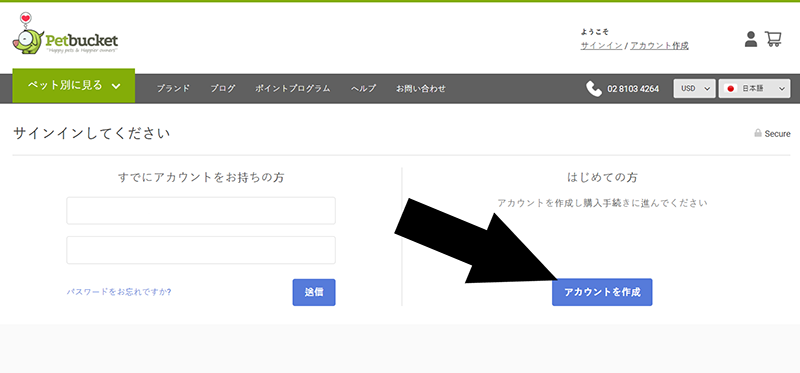Focus the second login input field
Viewport: 800px width, 373px height.
pos(201,250)
